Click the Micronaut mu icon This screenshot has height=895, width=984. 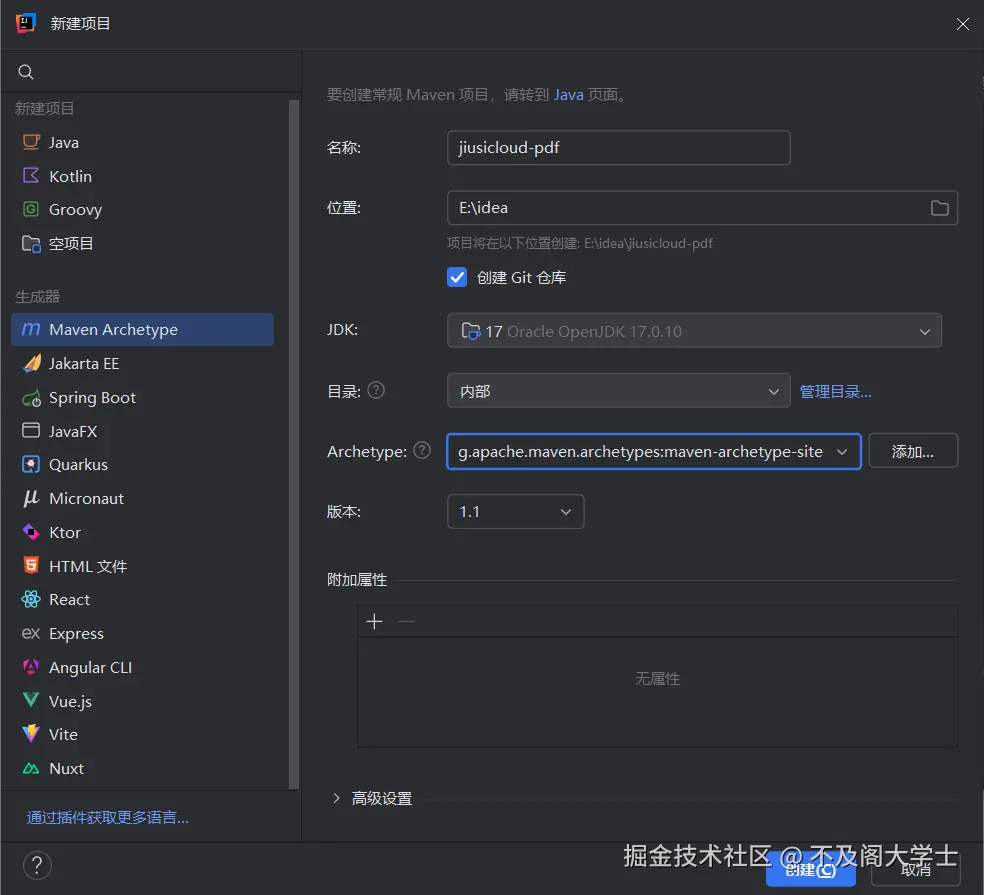(x=31, y=498)
